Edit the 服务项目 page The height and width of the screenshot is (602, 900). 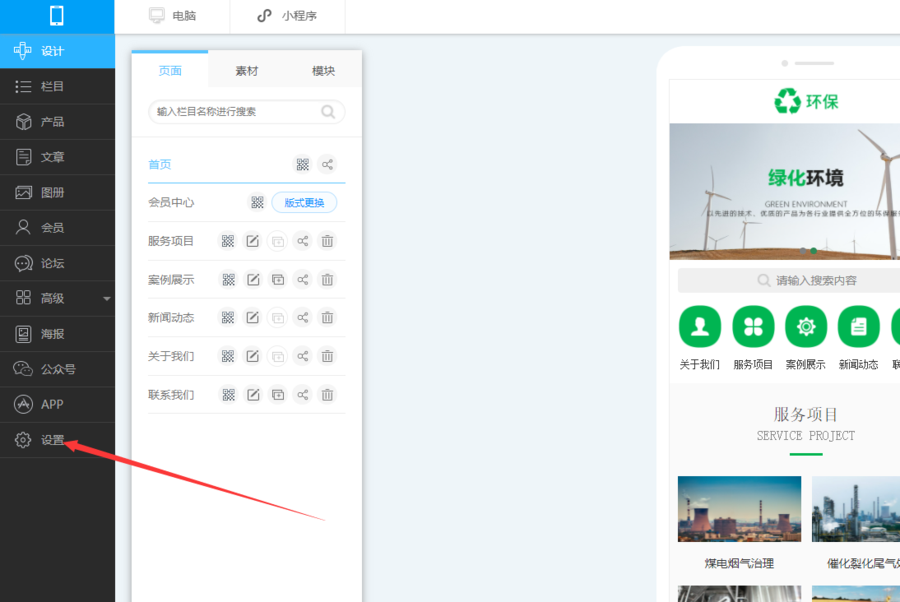click(x=253, y=241)
